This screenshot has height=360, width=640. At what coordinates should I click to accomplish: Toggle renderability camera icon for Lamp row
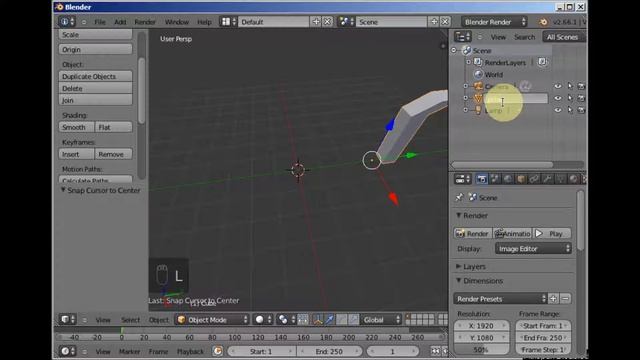point(581,110)
